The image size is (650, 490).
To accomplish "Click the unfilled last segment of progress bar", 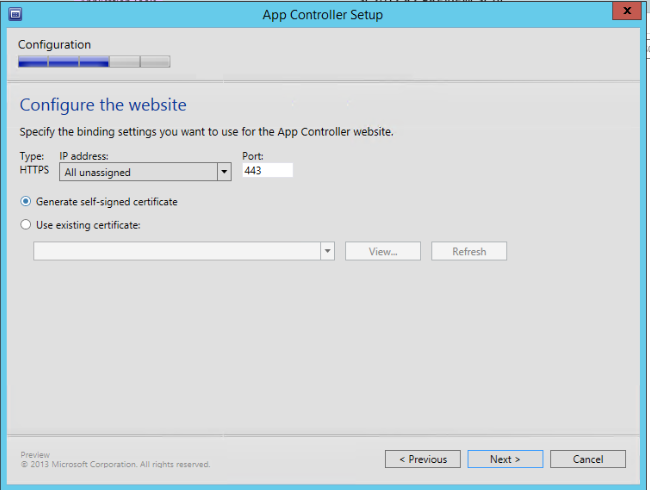I will pos(155,62).
